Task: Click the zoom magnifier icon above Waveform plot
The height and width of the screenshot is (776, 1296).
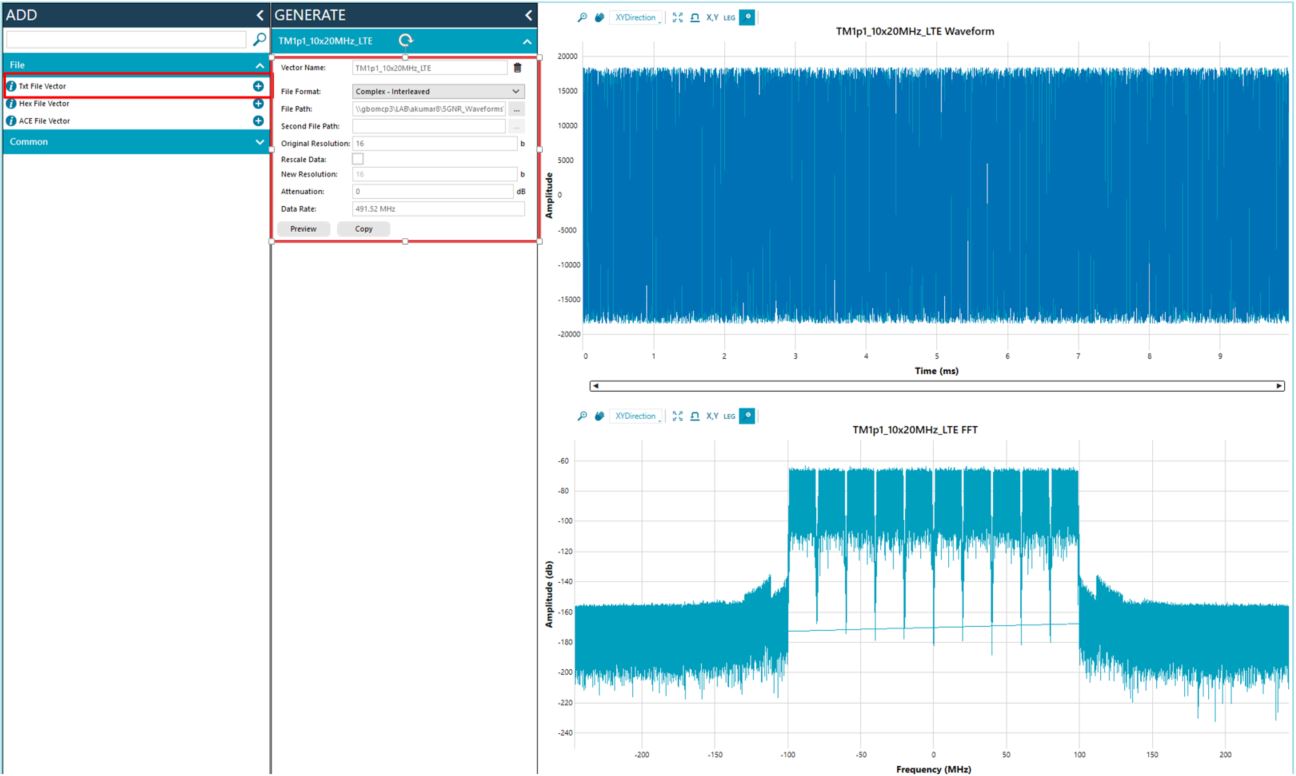Action: click(582, 18)
